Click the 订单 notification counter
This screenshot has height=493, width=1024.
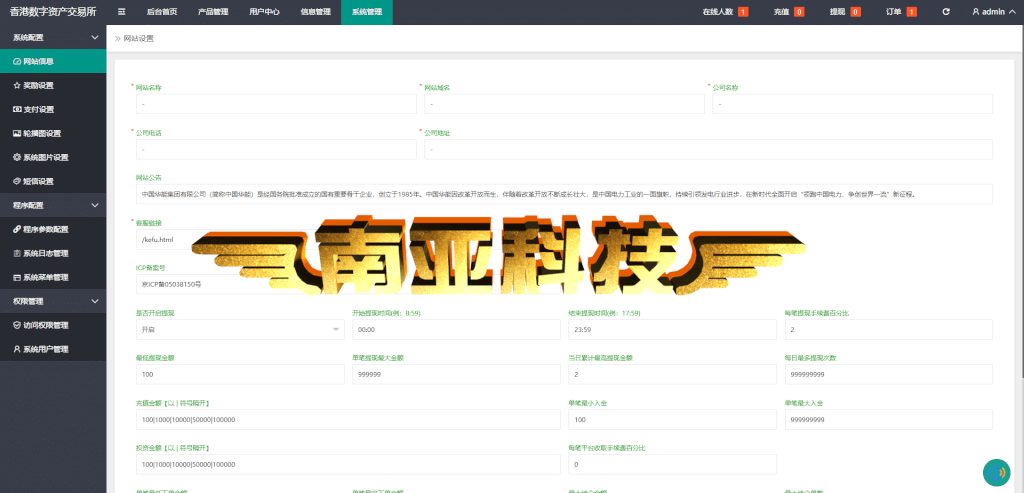tap(901, 12)
